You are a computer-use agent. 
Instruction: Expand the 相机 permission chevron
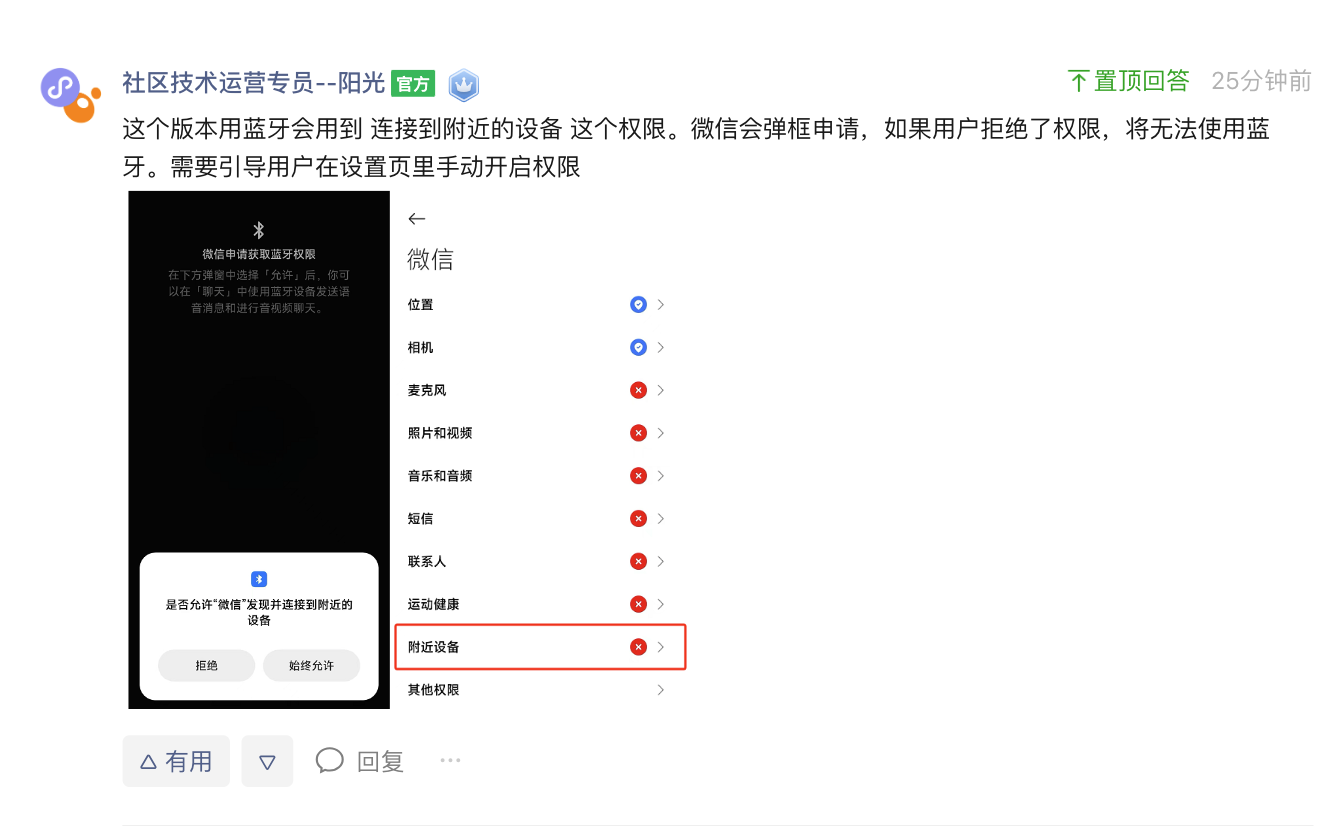661,347
